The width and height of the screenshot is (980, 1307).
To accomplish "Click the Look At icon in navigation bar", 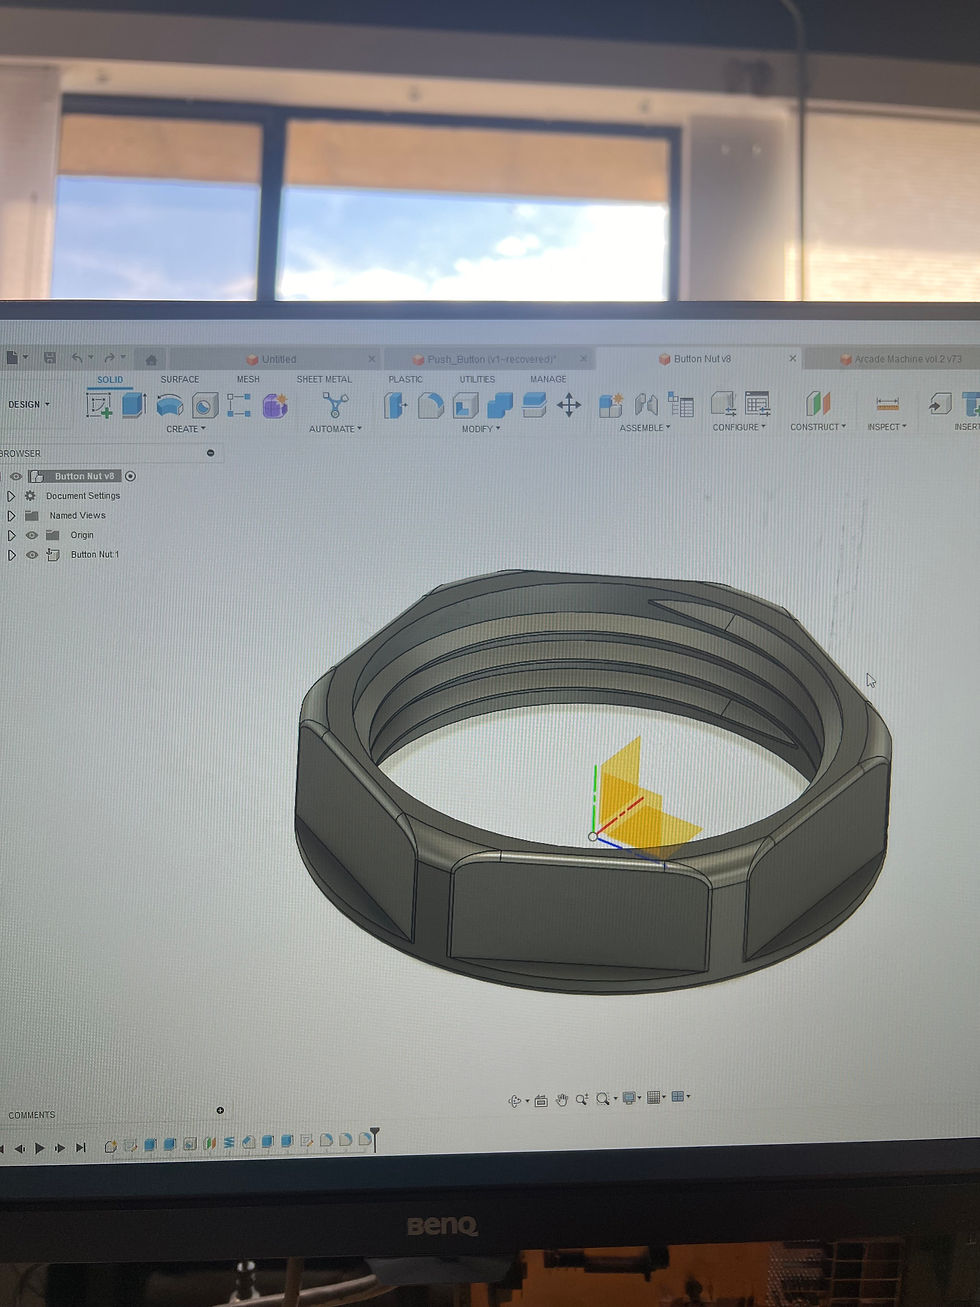I will [541, 1100].
